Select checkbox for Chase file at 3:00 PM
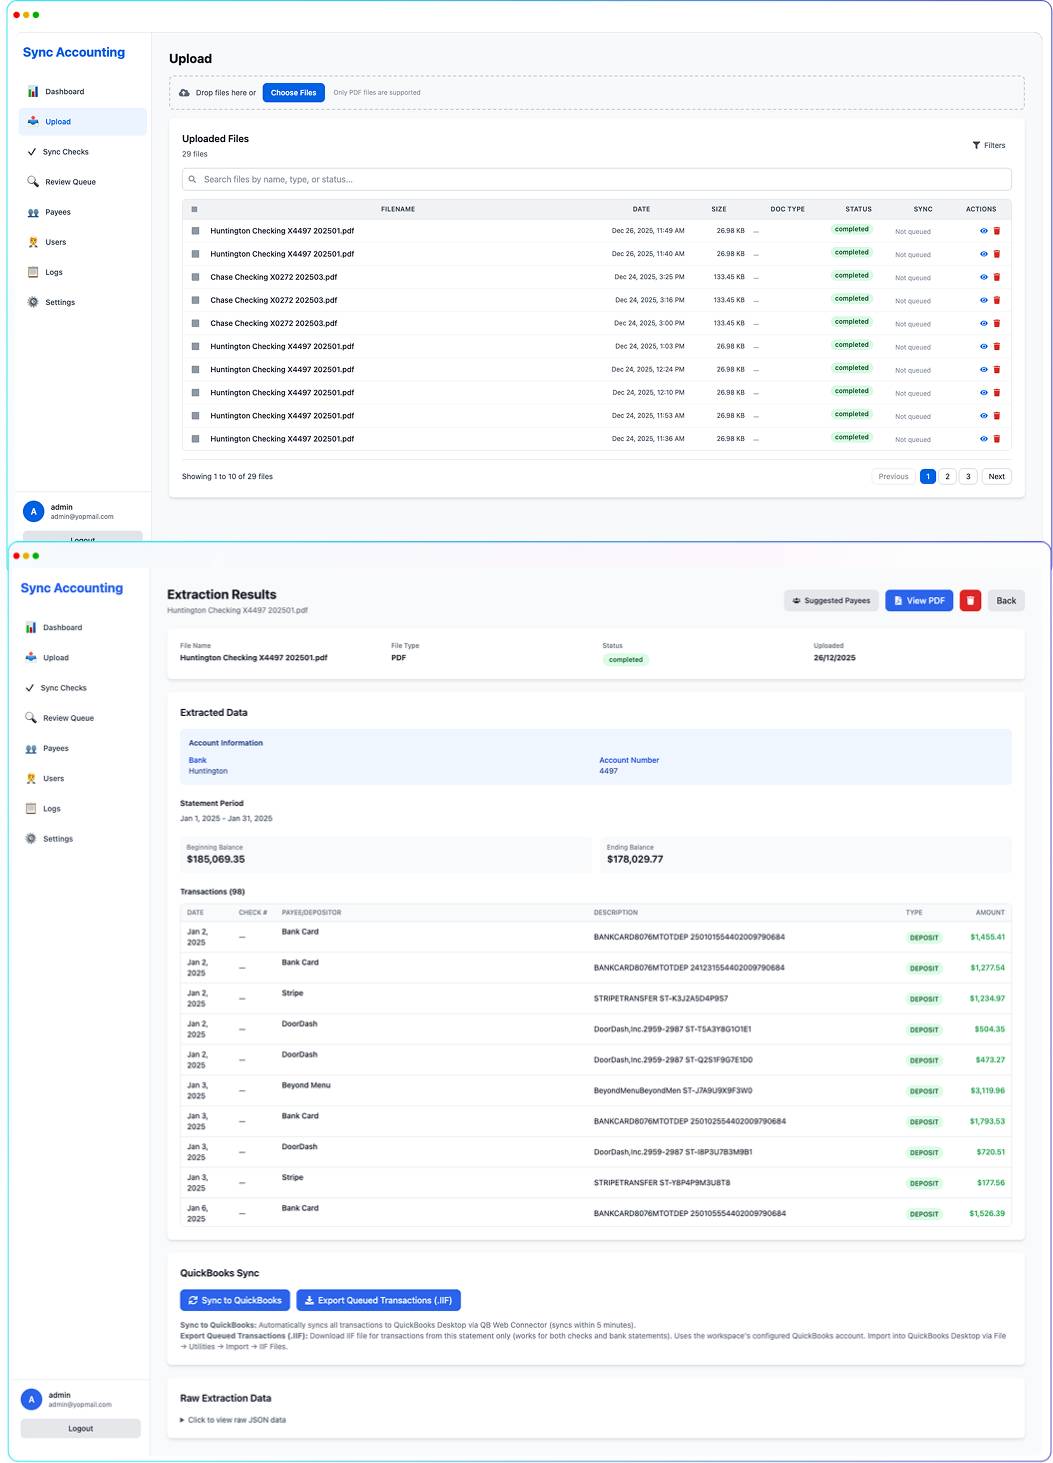Viewport: 1053px width, 1463px height. (195, 323)
